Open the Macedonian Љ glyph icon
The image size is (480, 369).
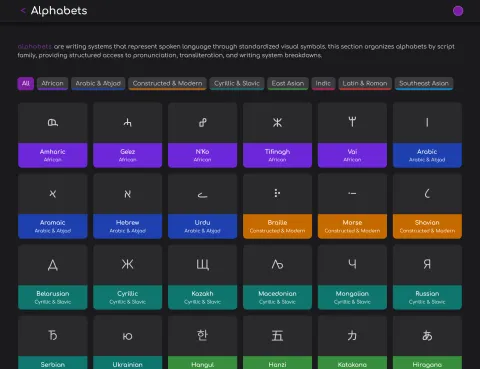pyautogui.click(x=277, y=264)
